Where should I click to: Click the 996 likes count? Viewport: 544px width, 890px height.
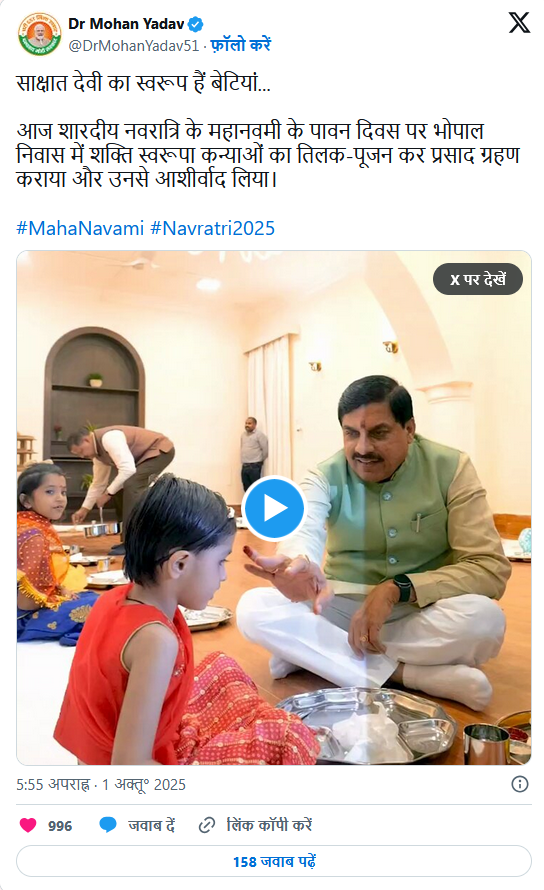[x=60, y=825]
